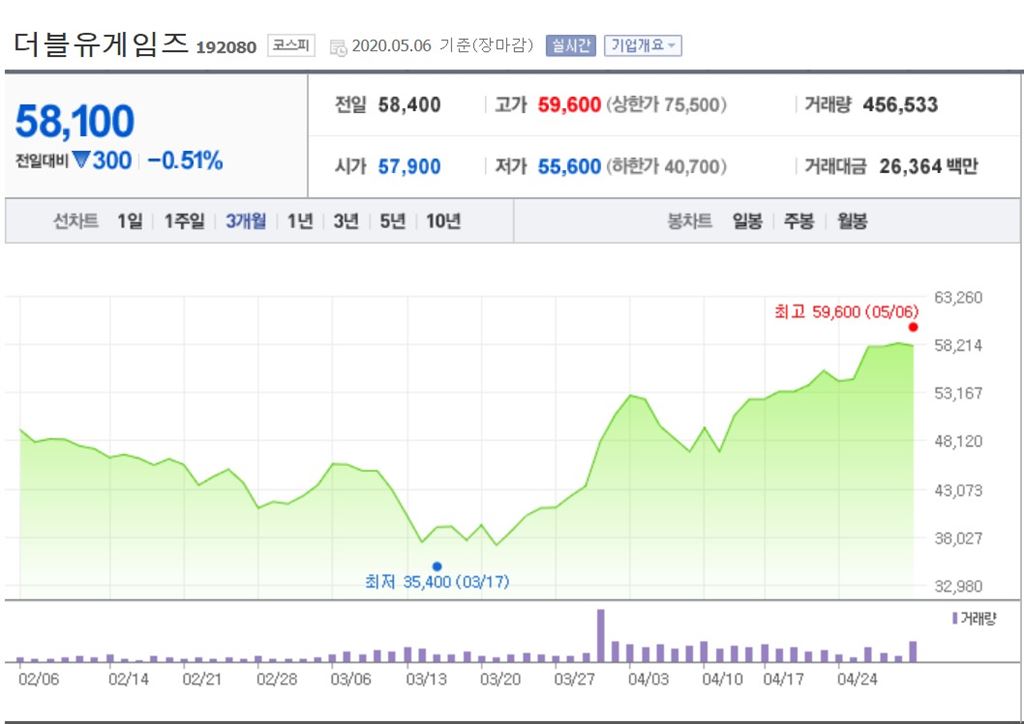The image size is (1024, 724).
Task: Click the last volume bar on the right
Action: 913,652
